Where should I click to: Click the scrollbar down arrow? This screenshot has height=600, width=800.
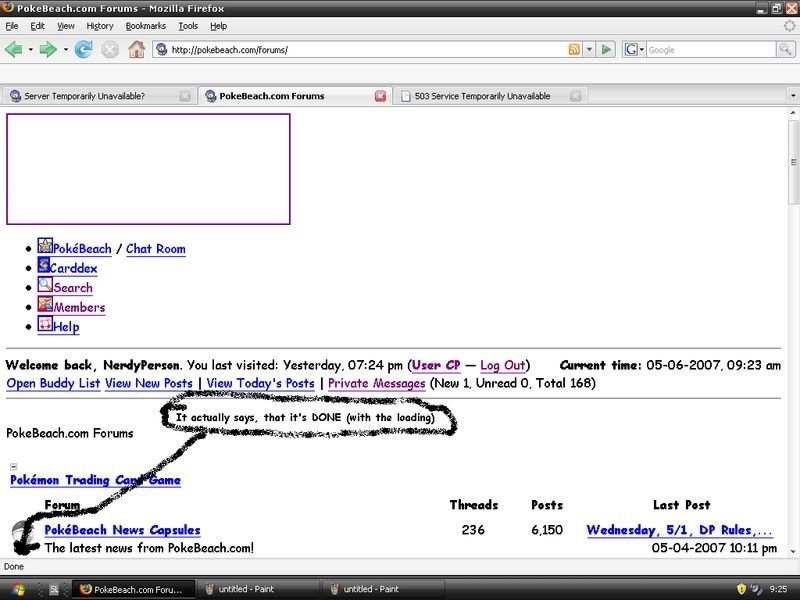[x=793, y=552]
